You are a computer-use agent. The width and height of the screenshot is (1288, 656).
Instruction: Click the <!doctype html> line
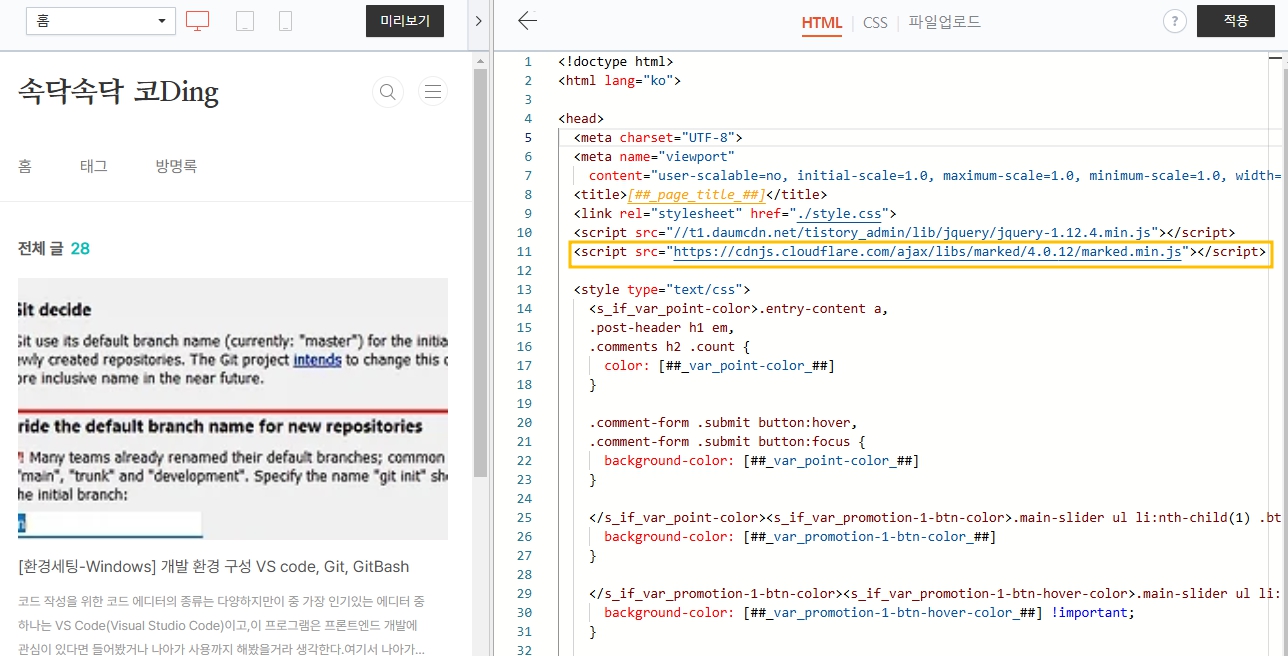click(x=615, y=62)
